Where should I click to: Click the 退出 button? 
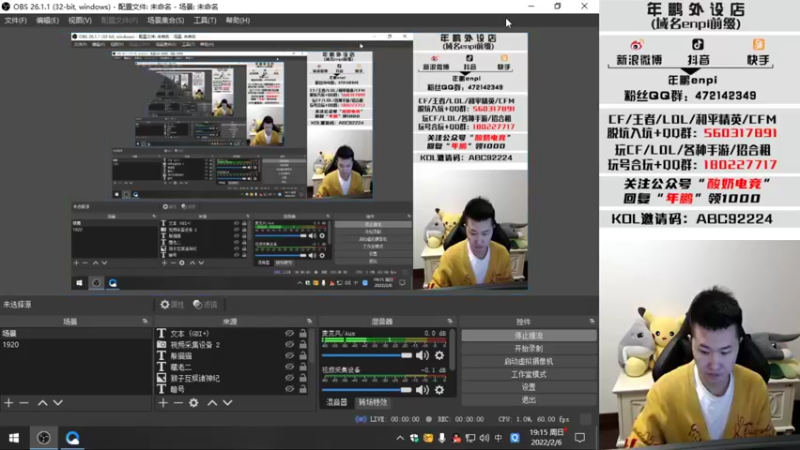[529, 399]
